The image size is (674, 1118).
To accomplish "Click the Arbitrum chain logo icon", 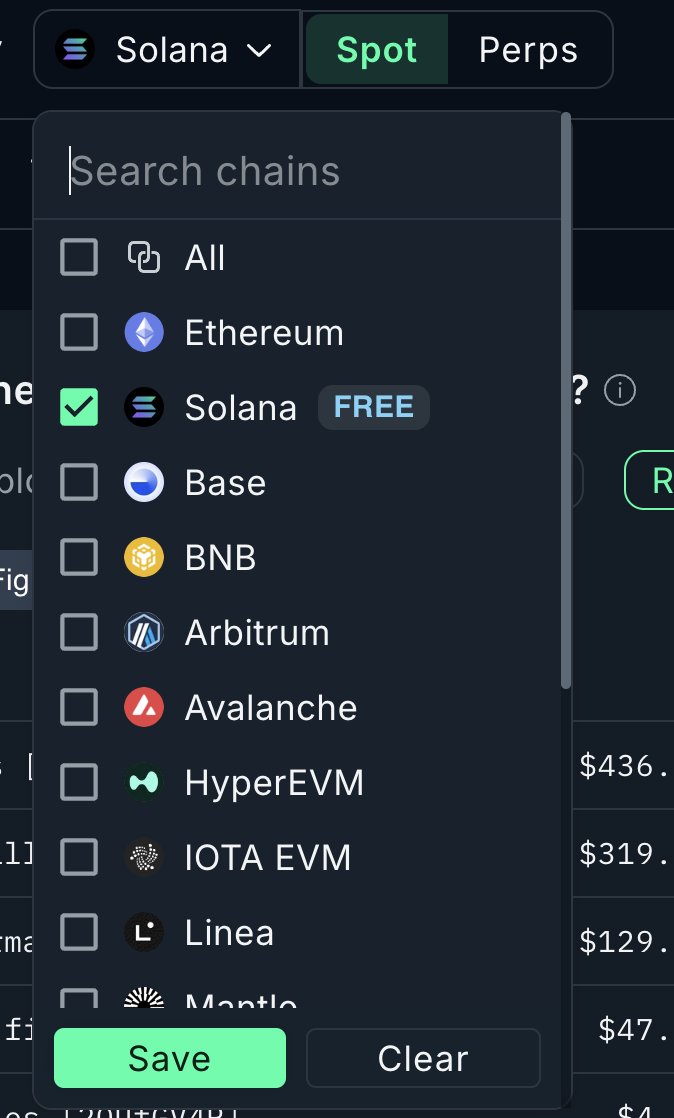I will 144,633.
